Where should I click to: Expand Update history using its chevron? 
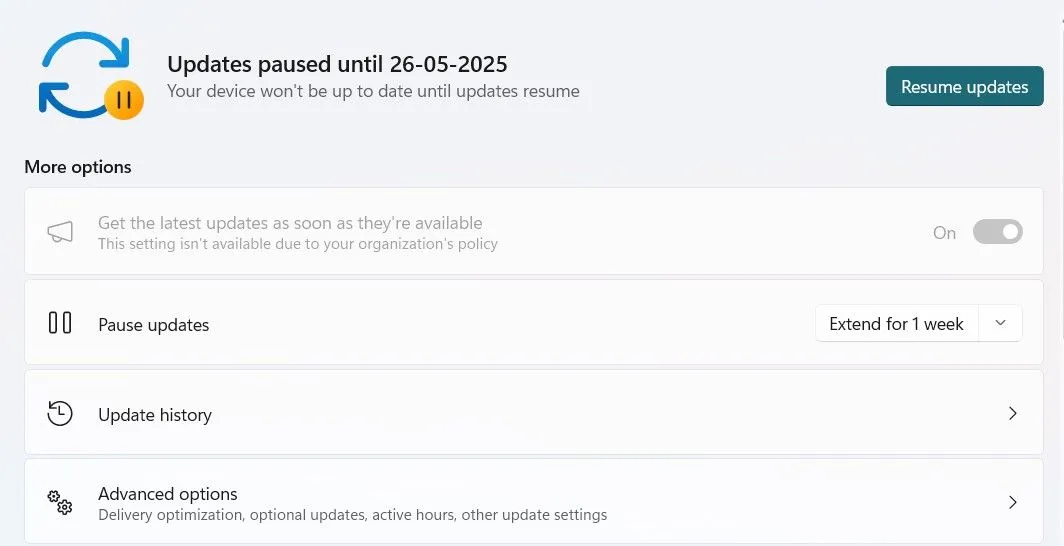click(x=1012, y=413)
